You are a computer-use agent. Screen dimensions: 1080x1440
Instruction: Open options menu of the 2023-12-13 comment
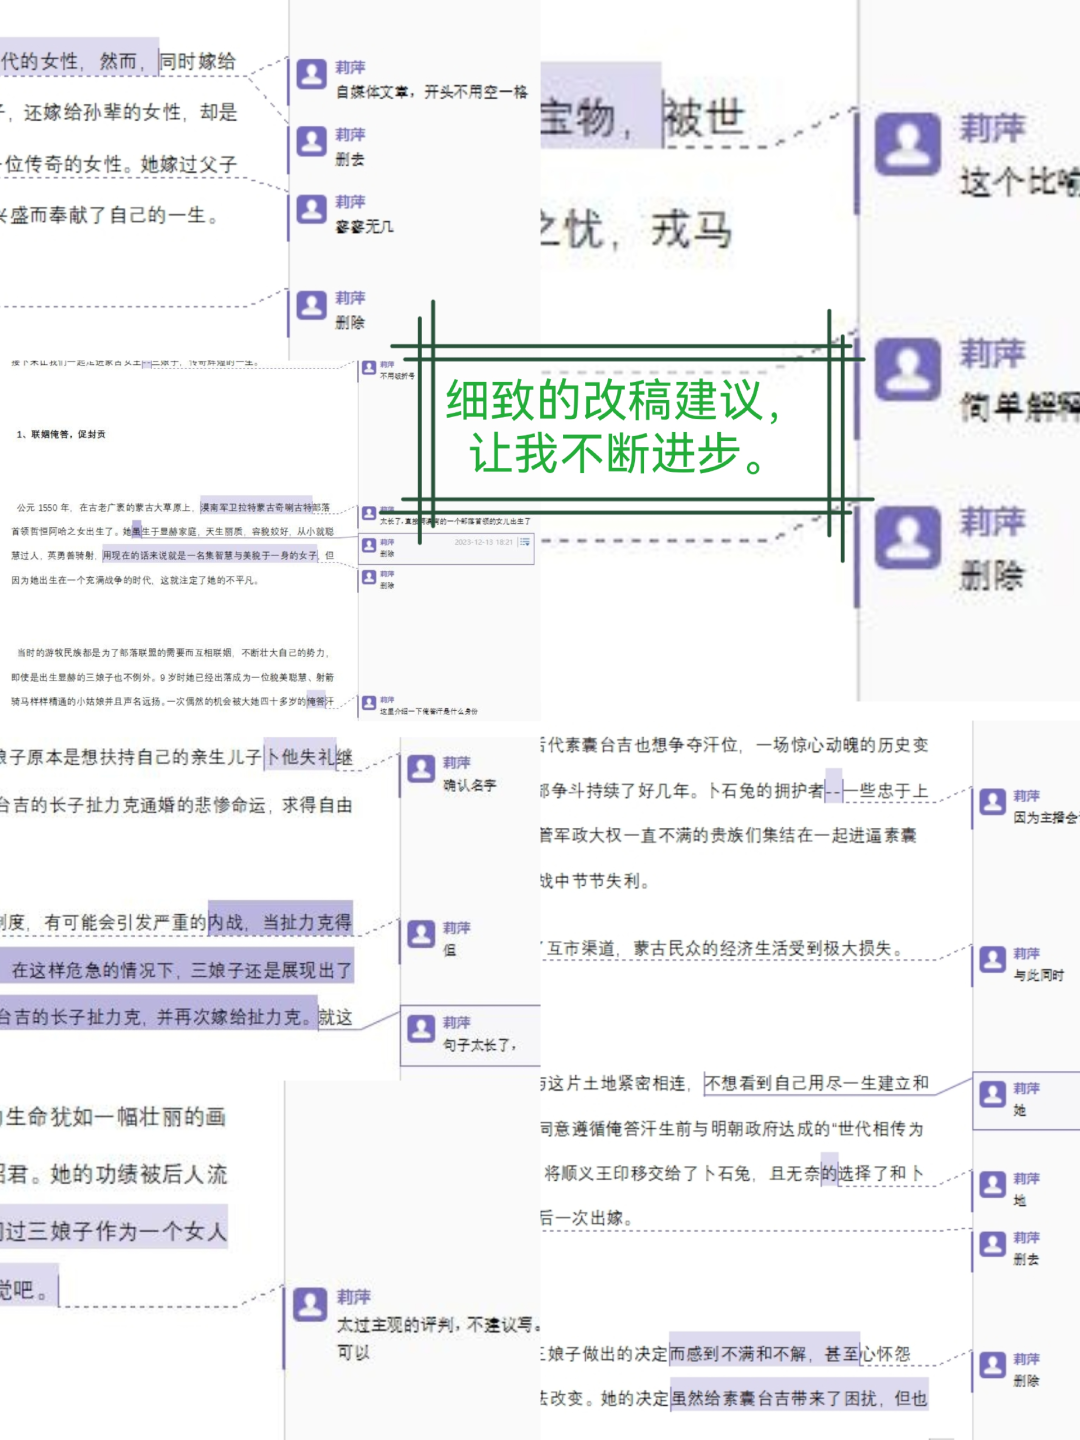524,542
